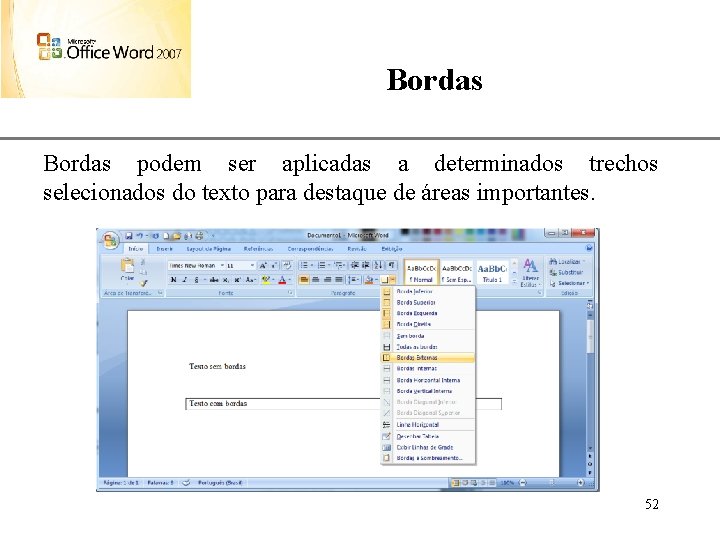Click the Numbering list icon

point(323,265)
